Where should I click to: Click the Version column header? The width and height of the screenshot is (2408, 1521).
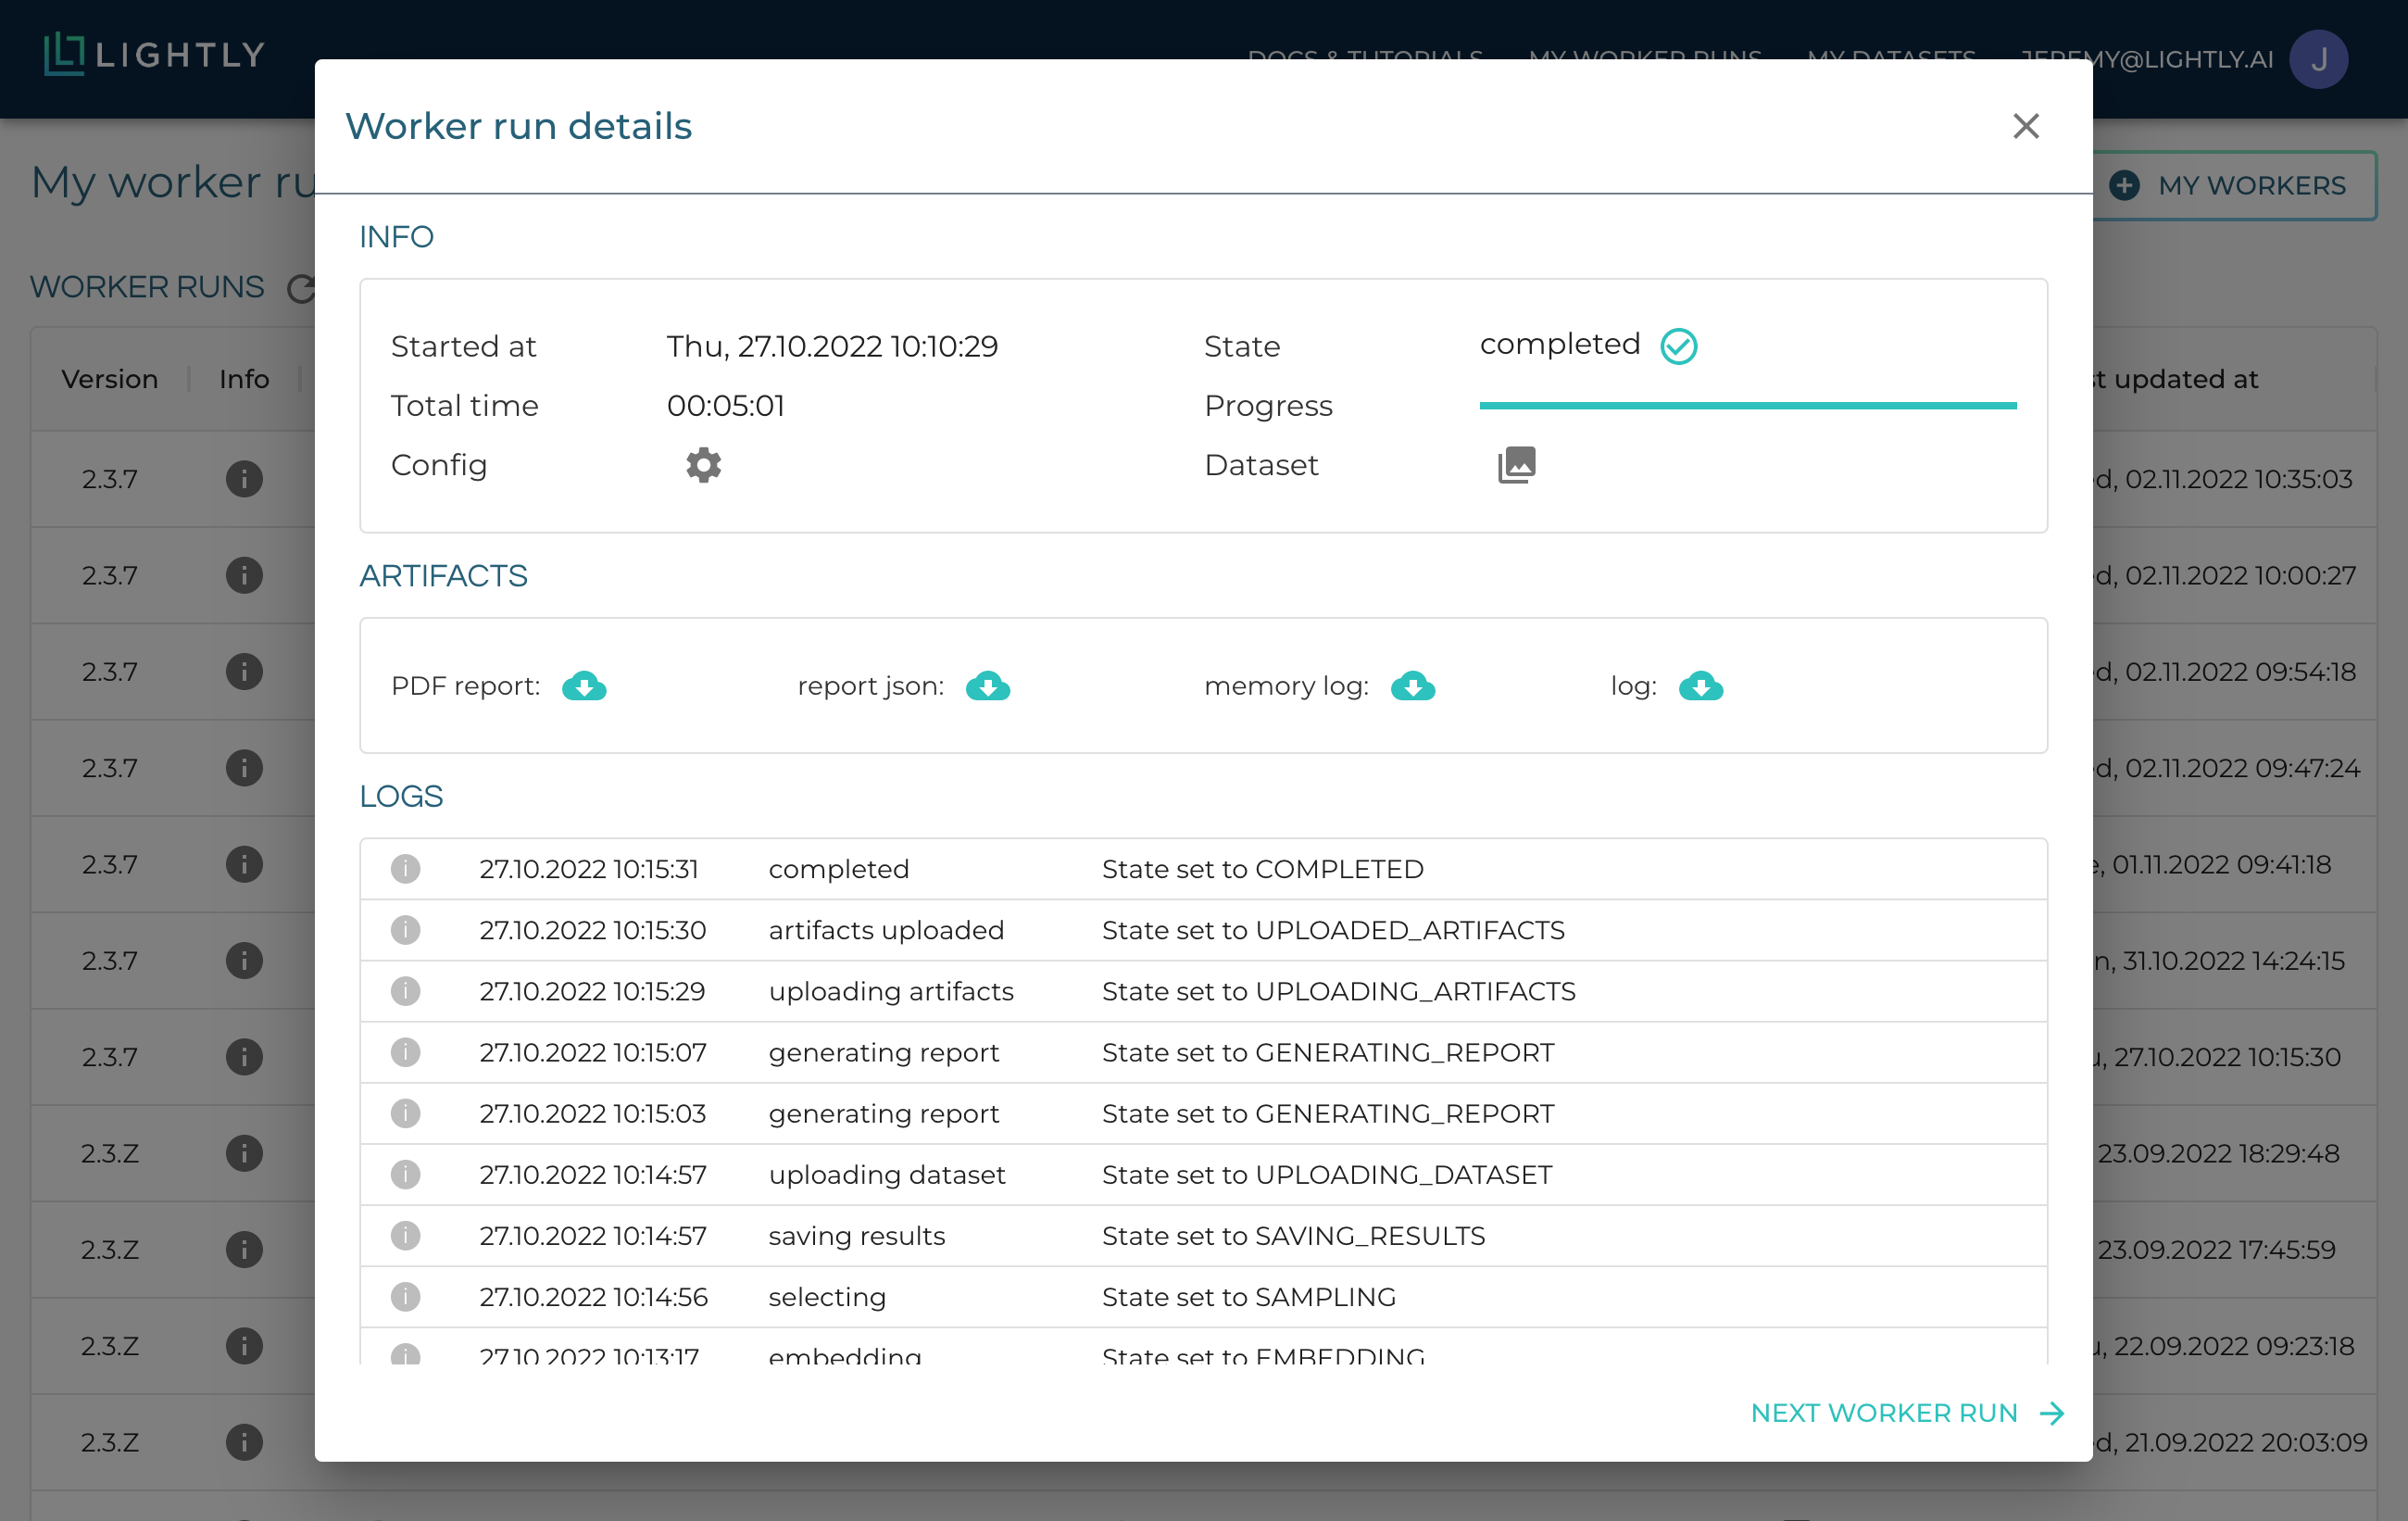(110, 379)
